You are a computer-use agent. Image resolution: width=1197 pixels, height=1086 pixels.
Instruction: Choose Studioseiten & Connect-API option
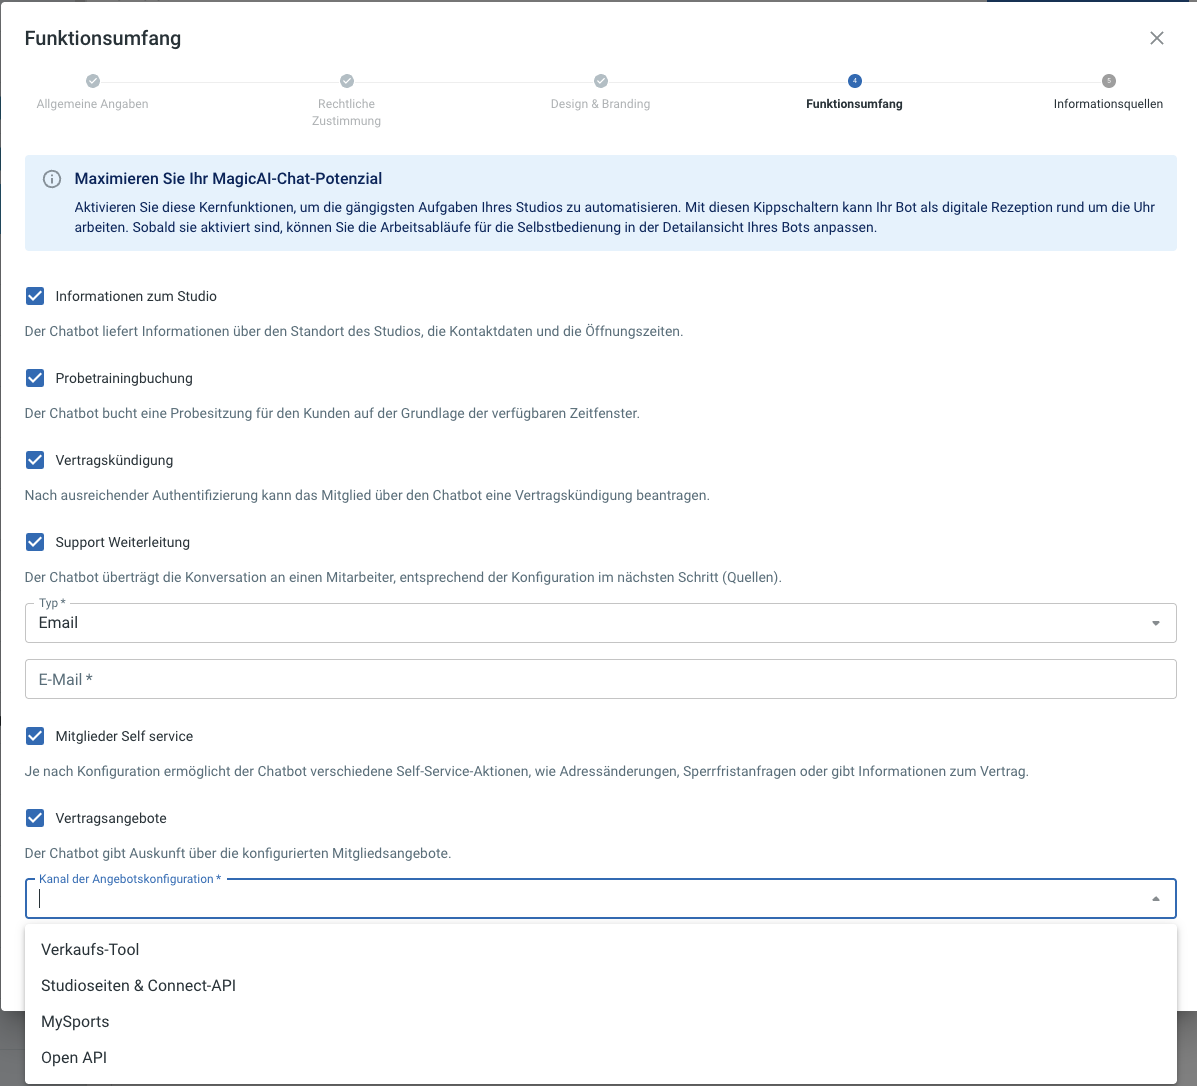point(601,985)
